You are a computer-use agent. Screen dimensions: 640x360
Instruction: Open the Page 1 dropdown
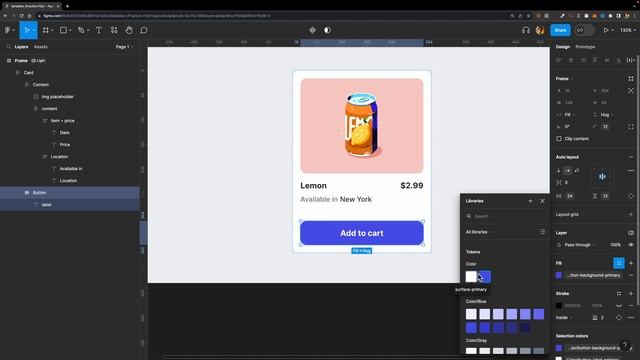[x=124, y=47]
